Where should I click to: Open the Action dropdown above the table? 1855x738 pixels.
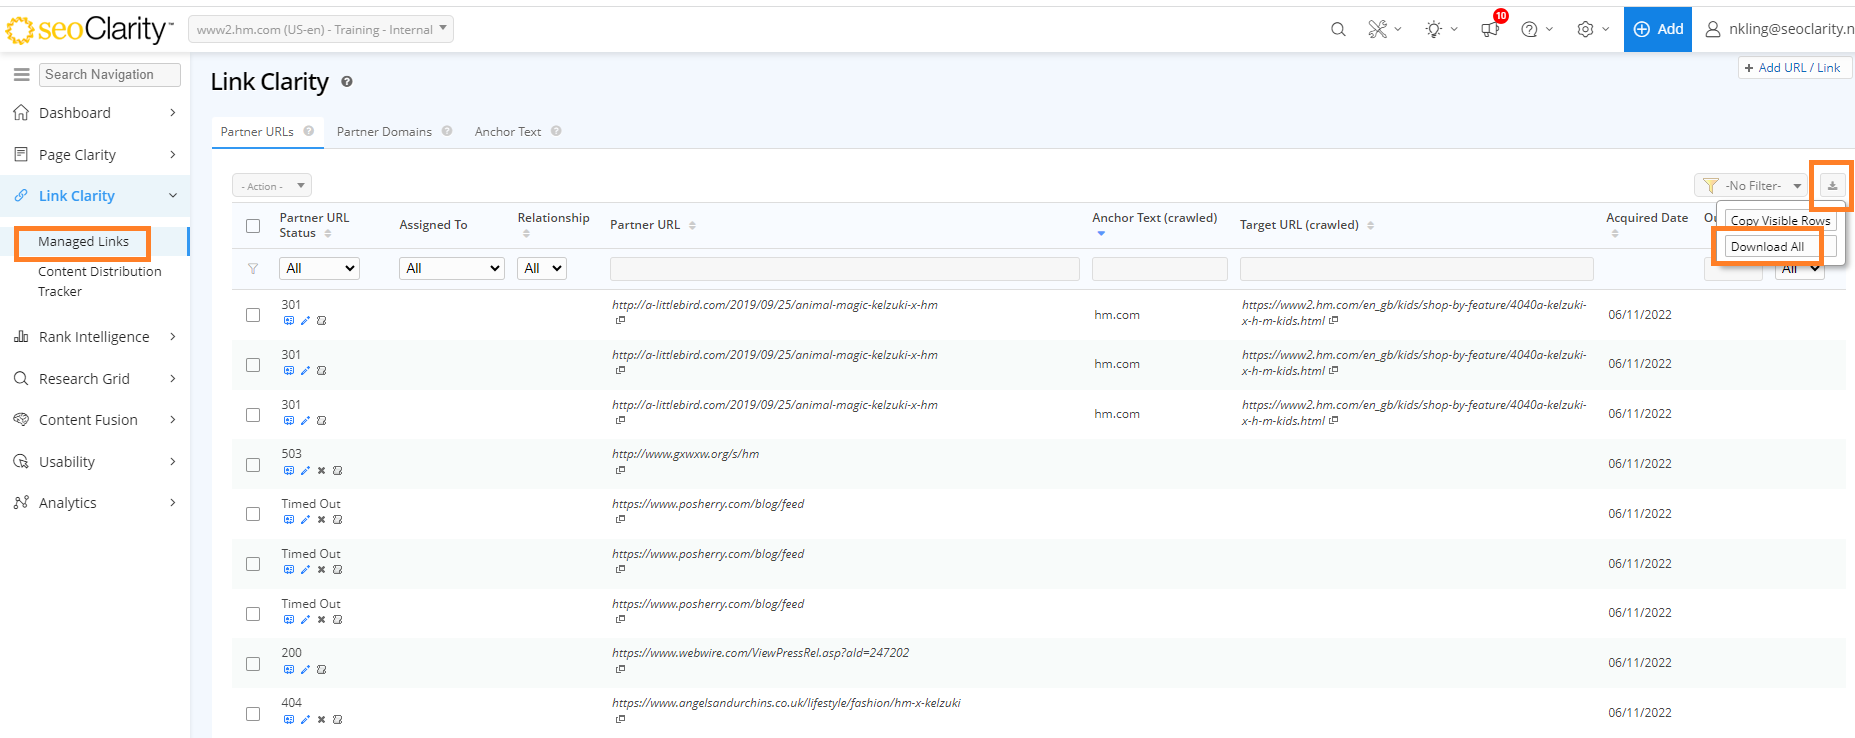click(x=272, y=186)
